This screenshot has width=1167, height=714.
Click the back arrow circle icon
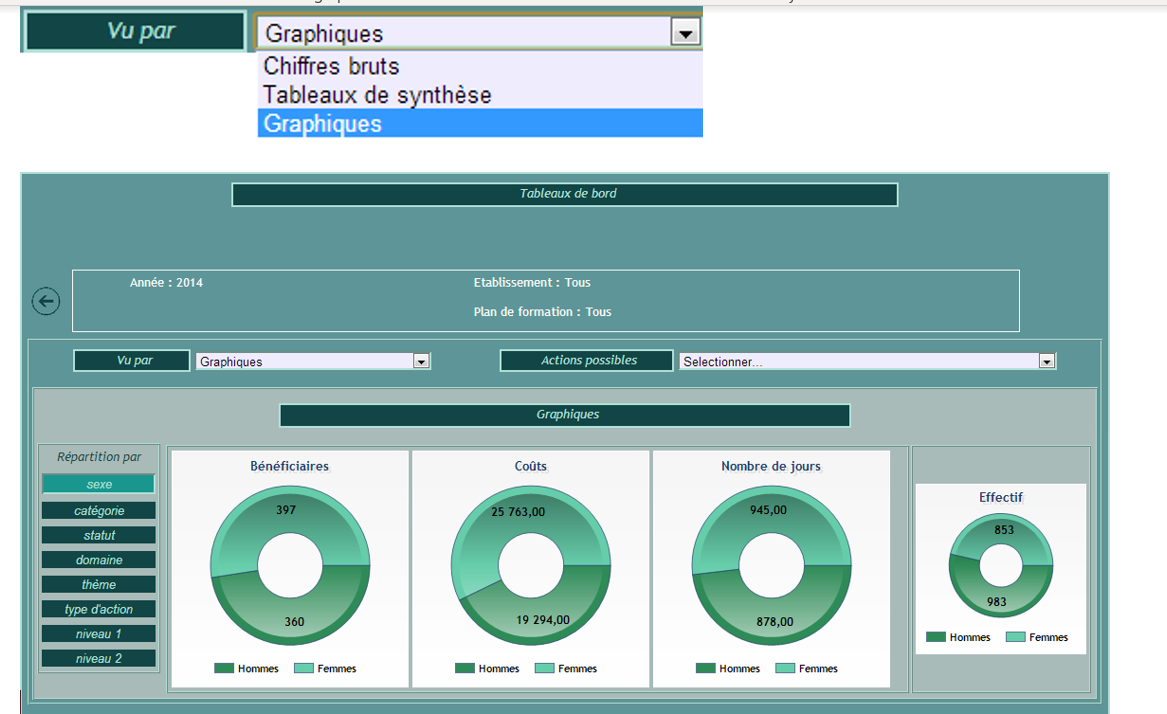pyautogui.click(x=46, y=301)
